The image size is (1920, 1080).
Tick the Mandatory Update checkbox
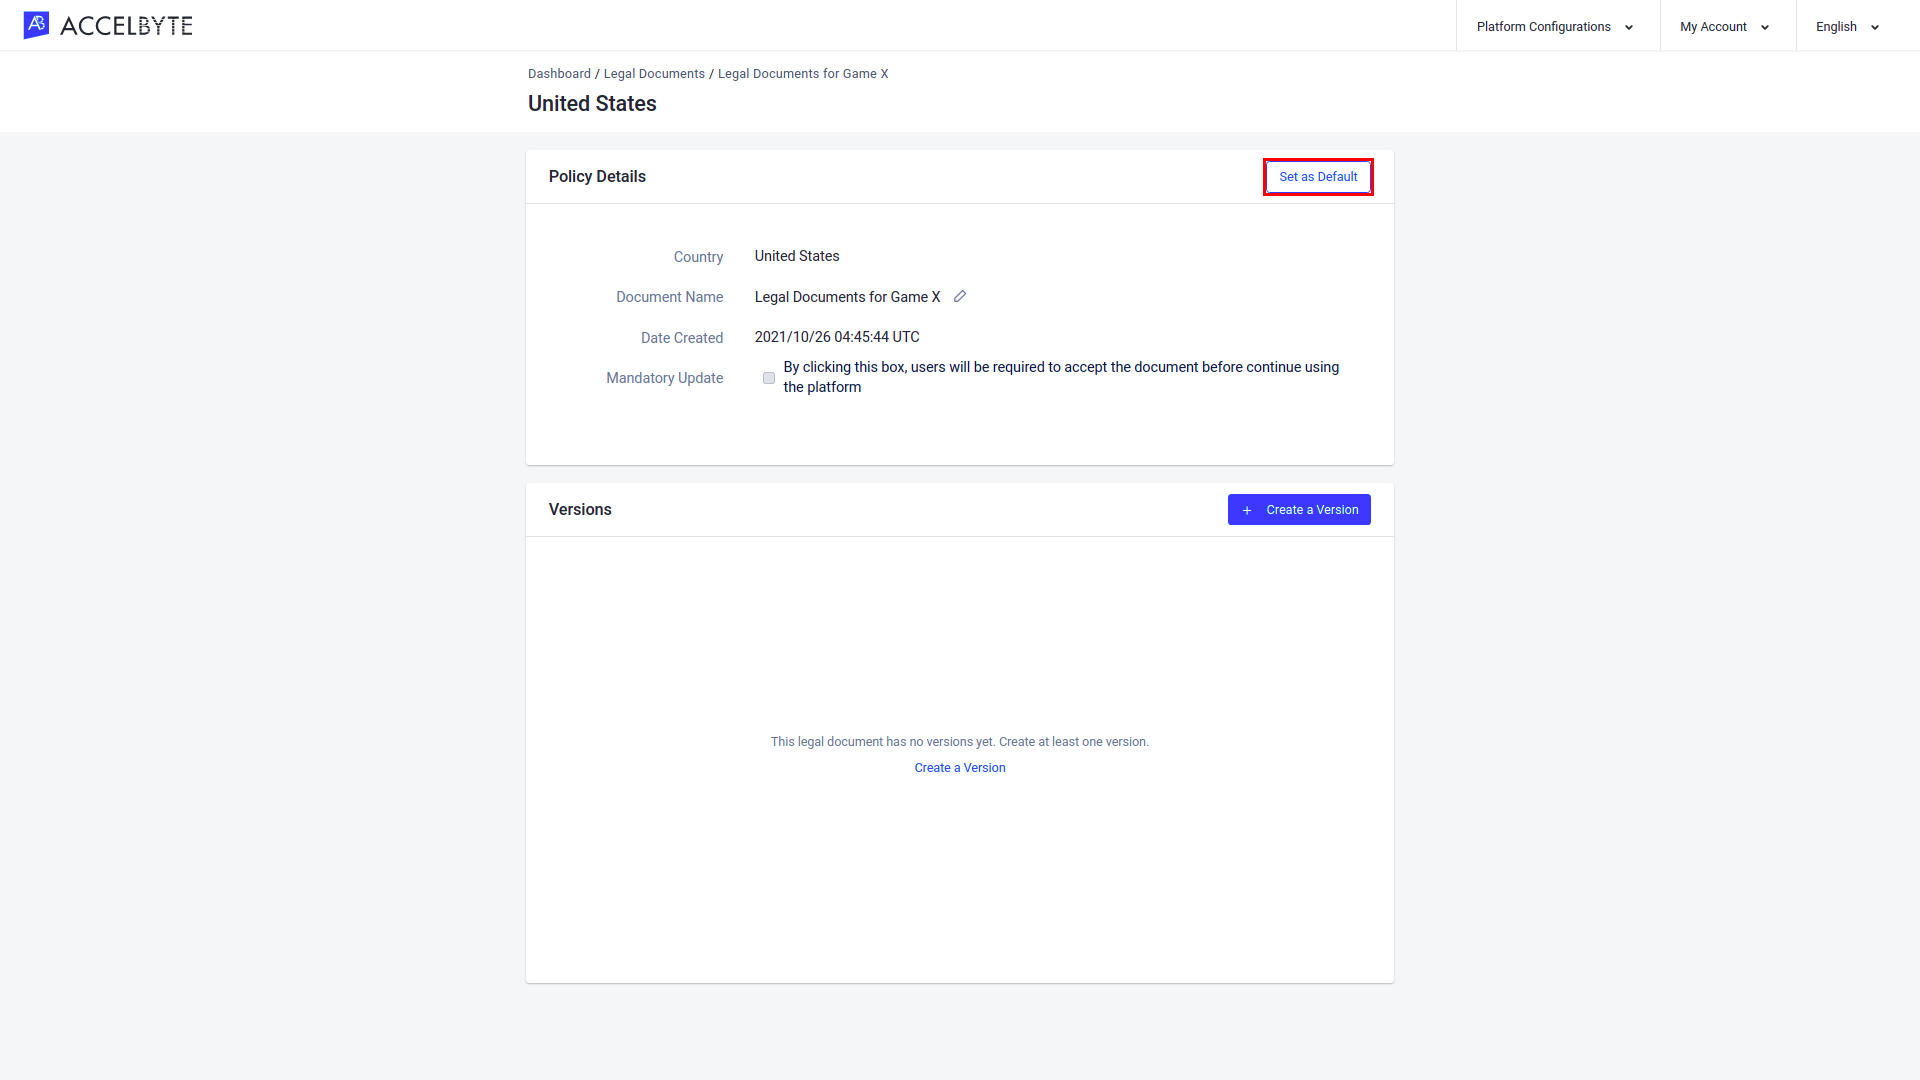[769, 378]
